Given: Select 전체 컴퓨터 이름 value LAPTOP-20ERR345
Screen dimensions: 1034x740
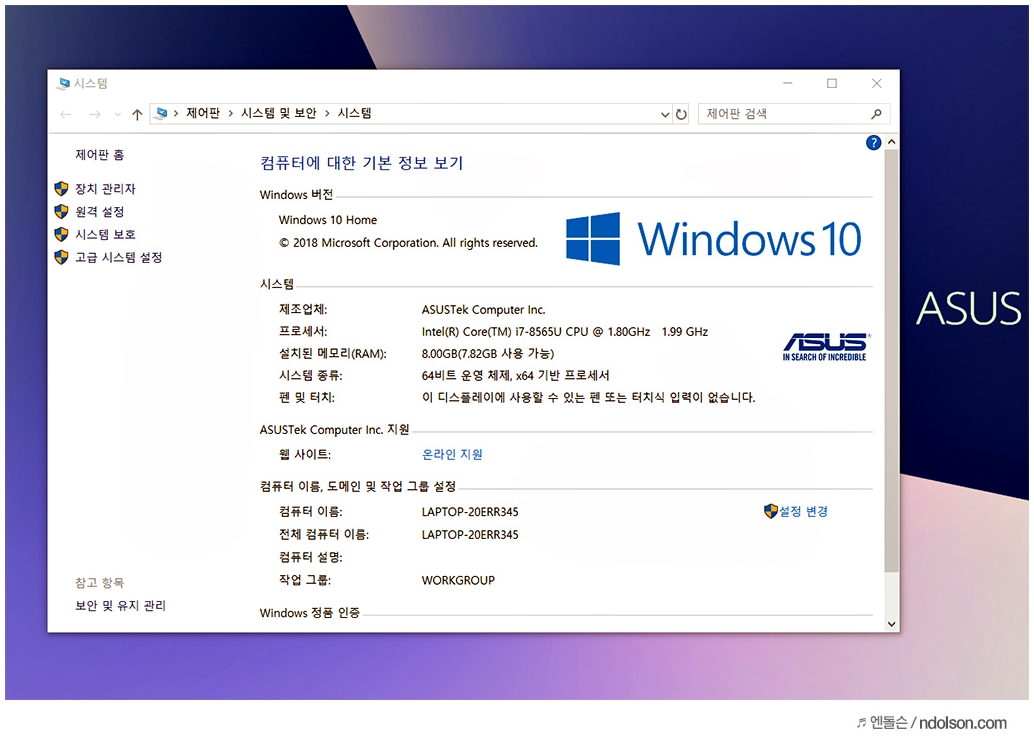Looking at the screenshot, I should (x=470, y=535).
